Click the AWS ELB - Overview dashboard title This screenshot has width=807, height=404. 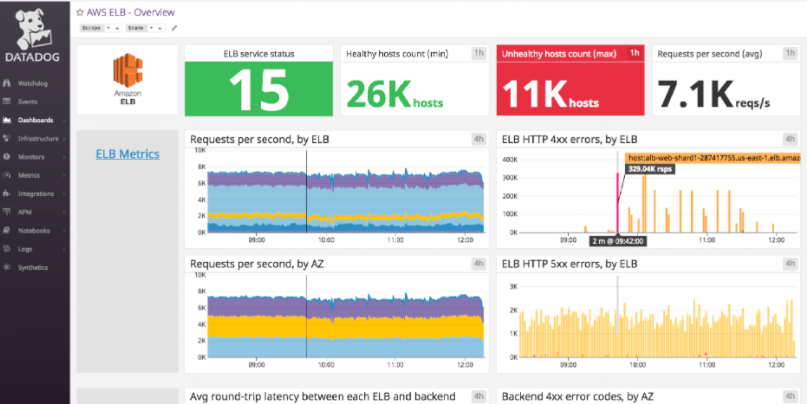[130, 12]
